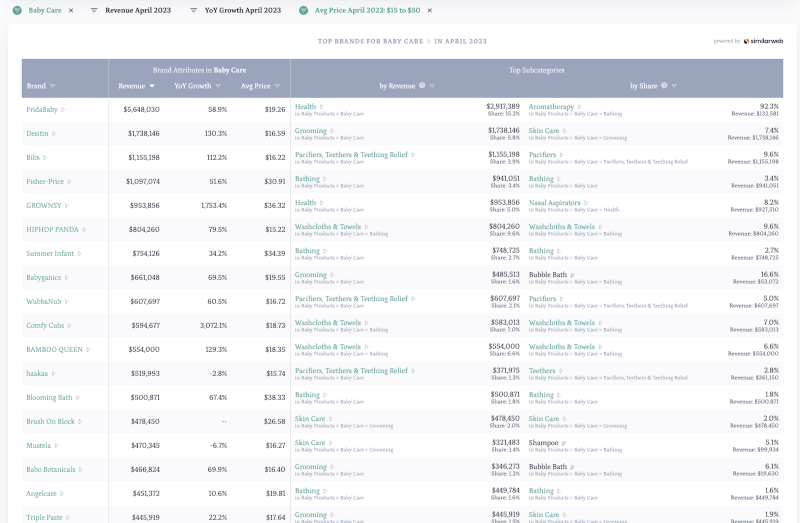Open the YoY Growth column sort arrow
The width and height of the screenshot is (800, 523).
(x=218, y=86)
